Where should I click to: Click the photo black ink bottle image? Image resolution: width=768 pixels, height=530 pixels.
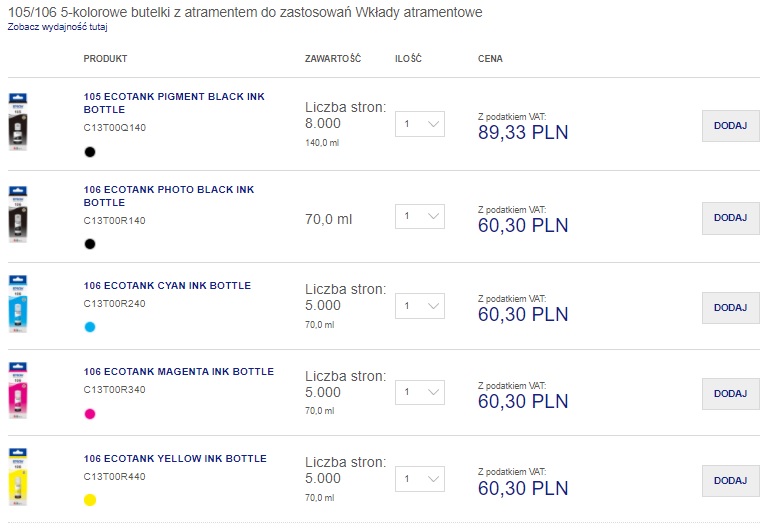pos(18,216)
